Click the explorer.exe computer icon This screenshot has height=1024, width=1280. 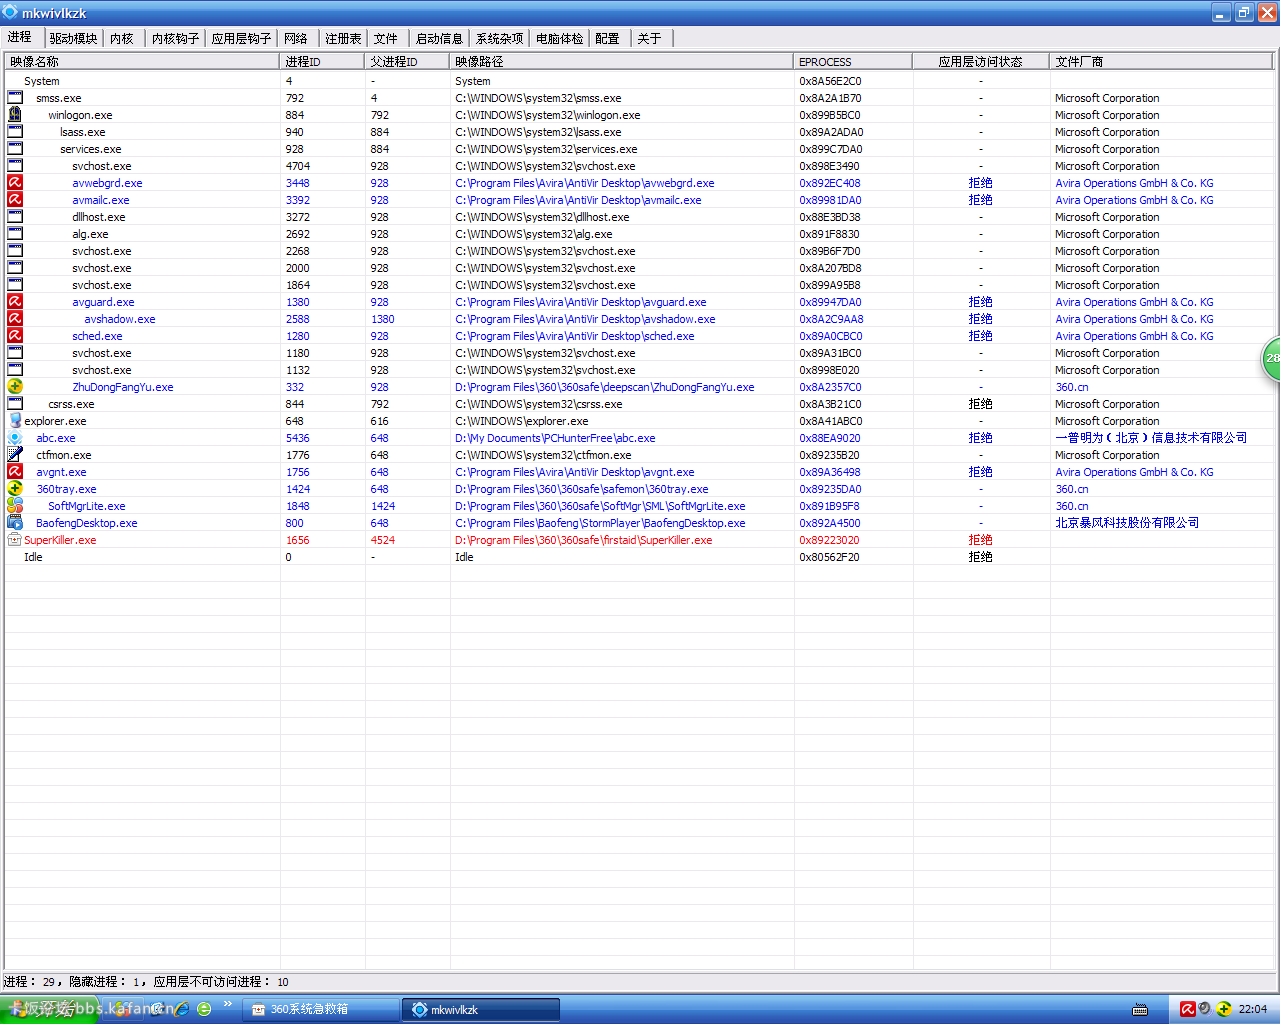(x=15, y=421)
